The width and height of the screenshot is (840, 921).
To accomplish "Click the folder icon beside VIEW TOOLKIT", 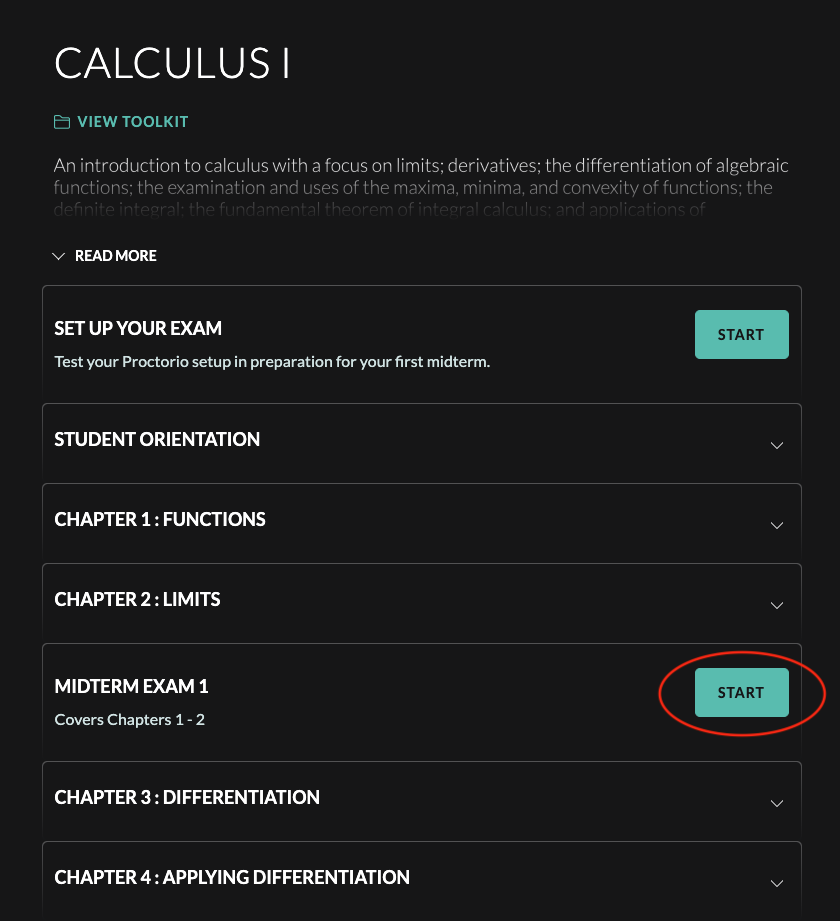I will 62,121.
